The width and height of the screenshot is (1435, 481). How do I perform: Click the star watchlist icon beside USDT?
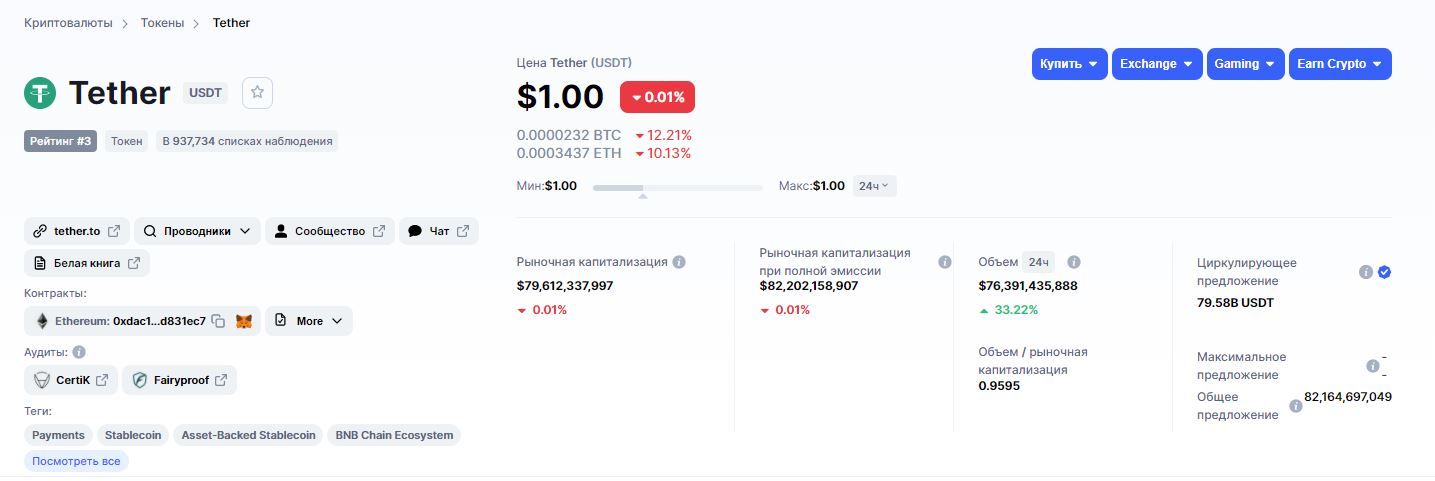[x=257, y=92]
